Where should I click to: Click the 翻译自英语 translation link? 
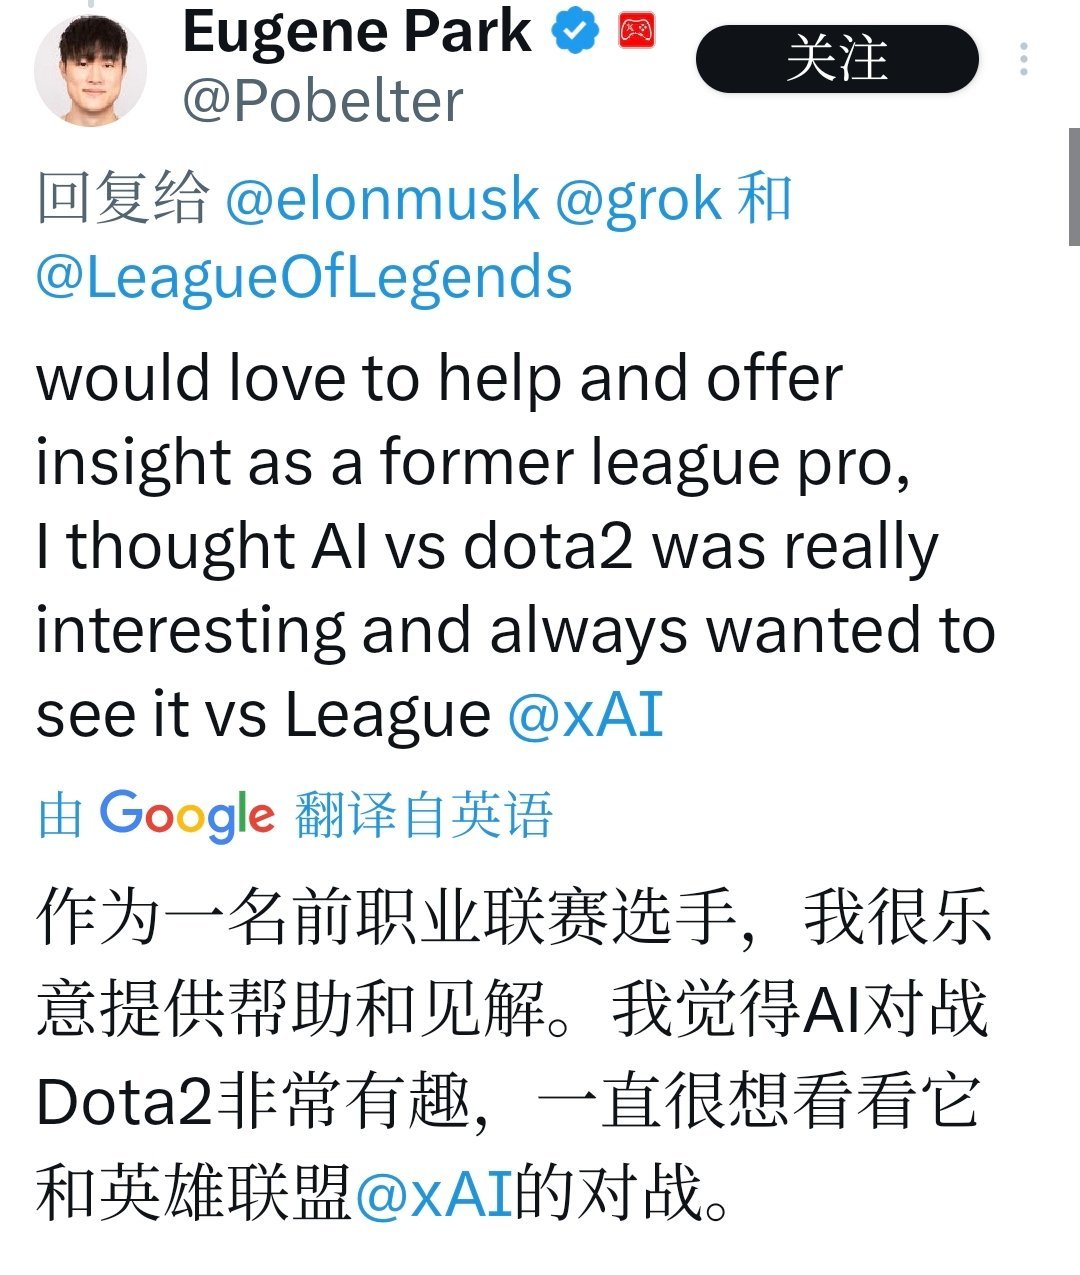pos(424,814)
